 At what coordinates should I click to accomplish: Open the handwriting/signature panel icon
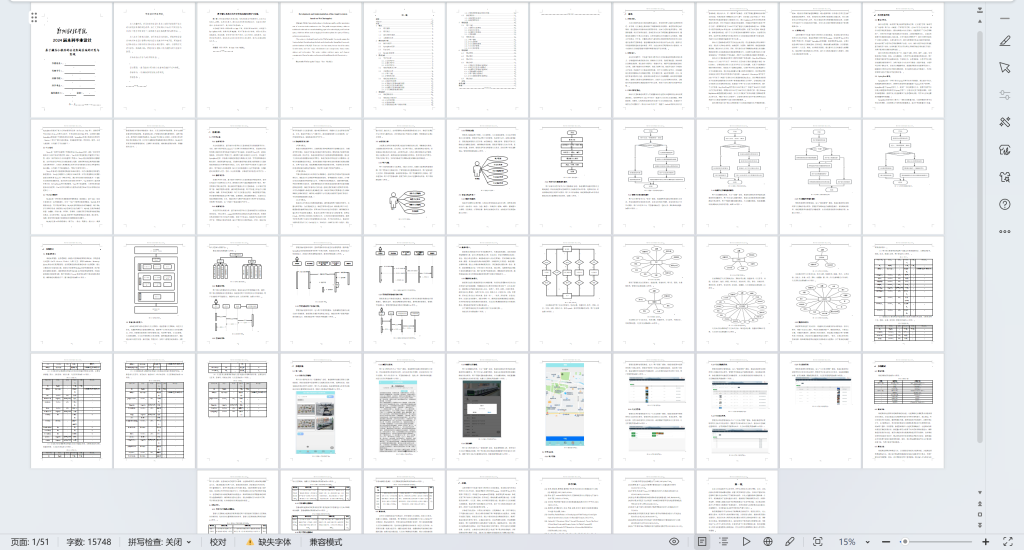(x=1005, y=150)
